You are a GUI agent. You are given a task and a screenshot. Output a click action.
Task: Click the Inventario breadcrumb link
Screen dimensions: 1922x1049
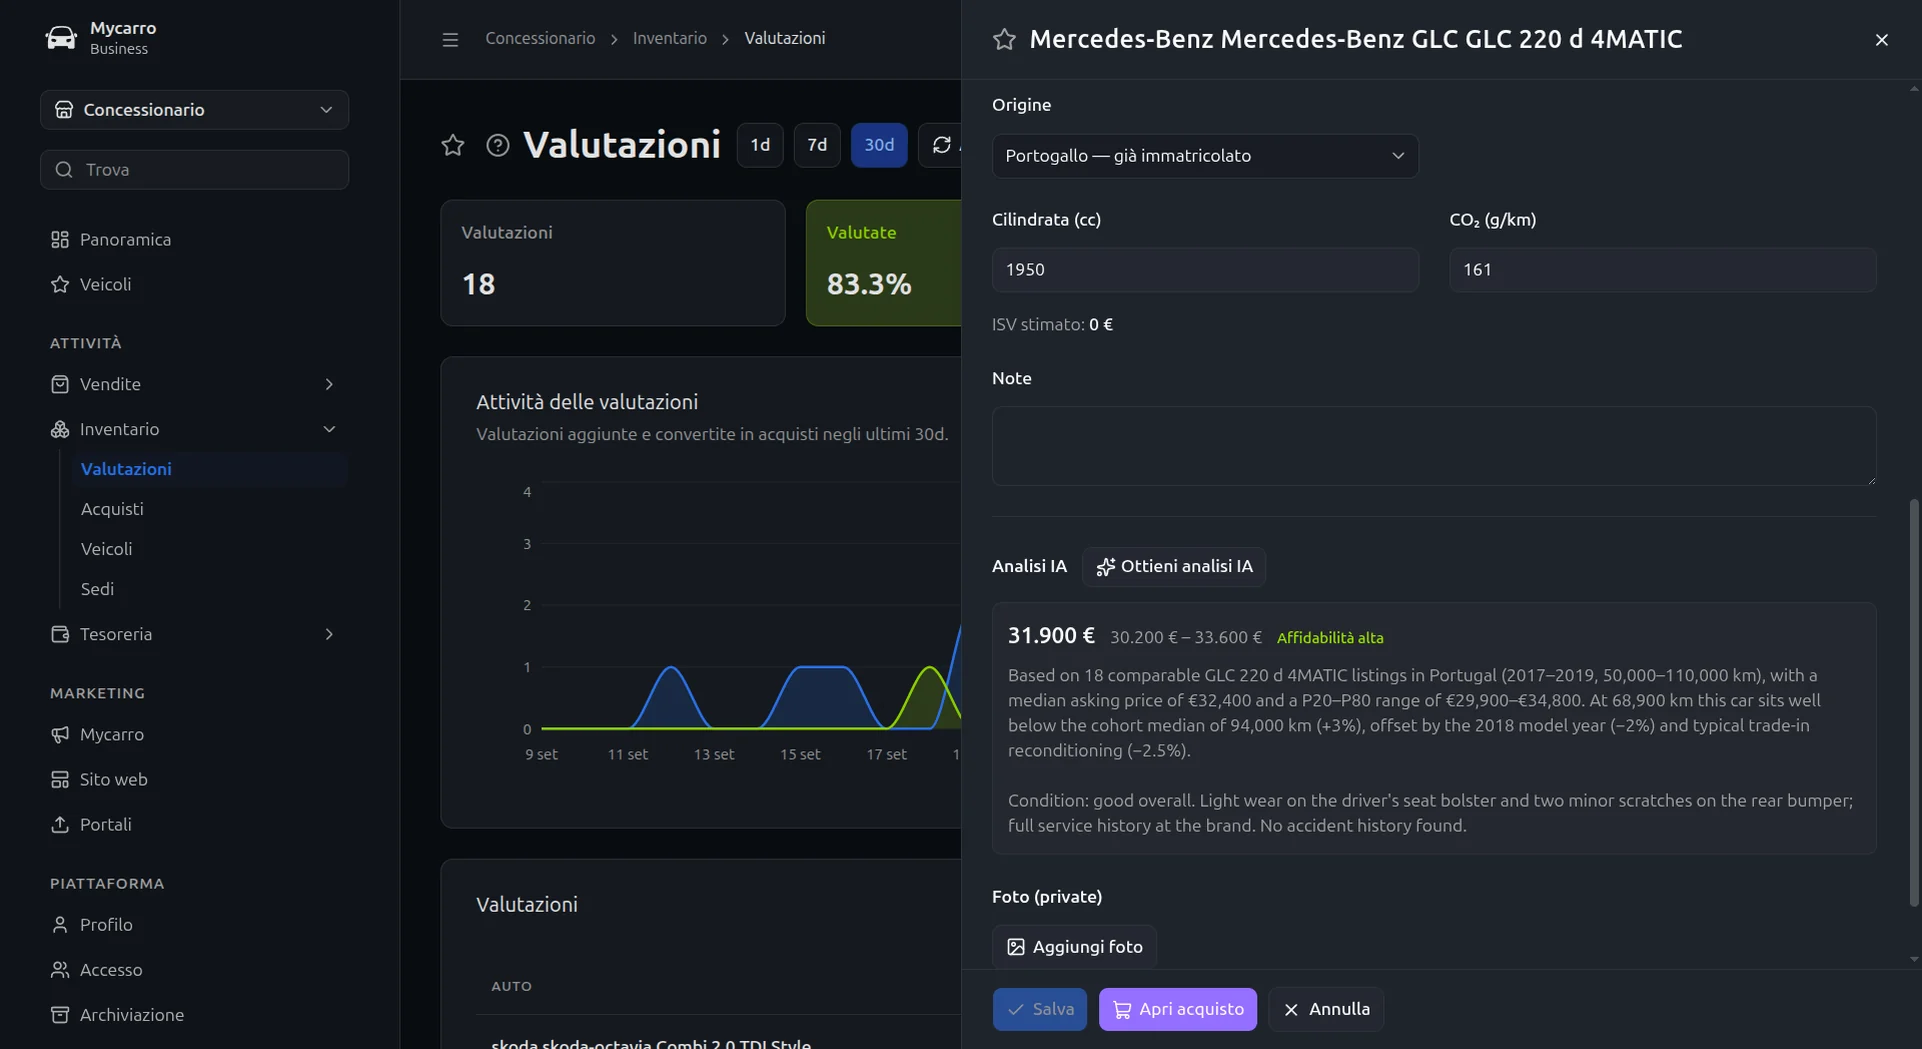669,38
